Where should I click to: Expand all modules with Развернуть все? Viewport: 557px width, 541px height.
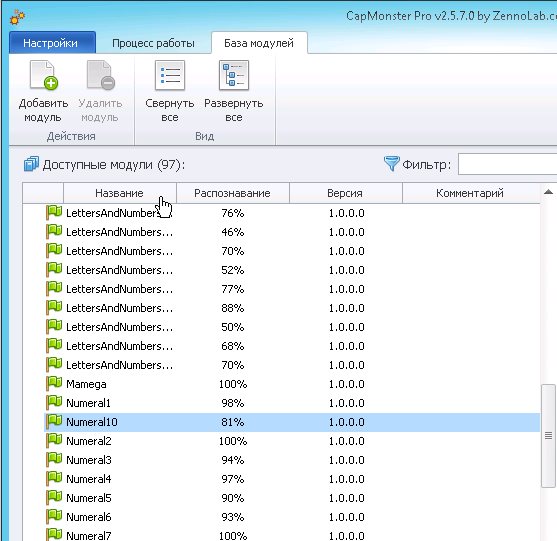pyautogui.click(x=234, y=91)
